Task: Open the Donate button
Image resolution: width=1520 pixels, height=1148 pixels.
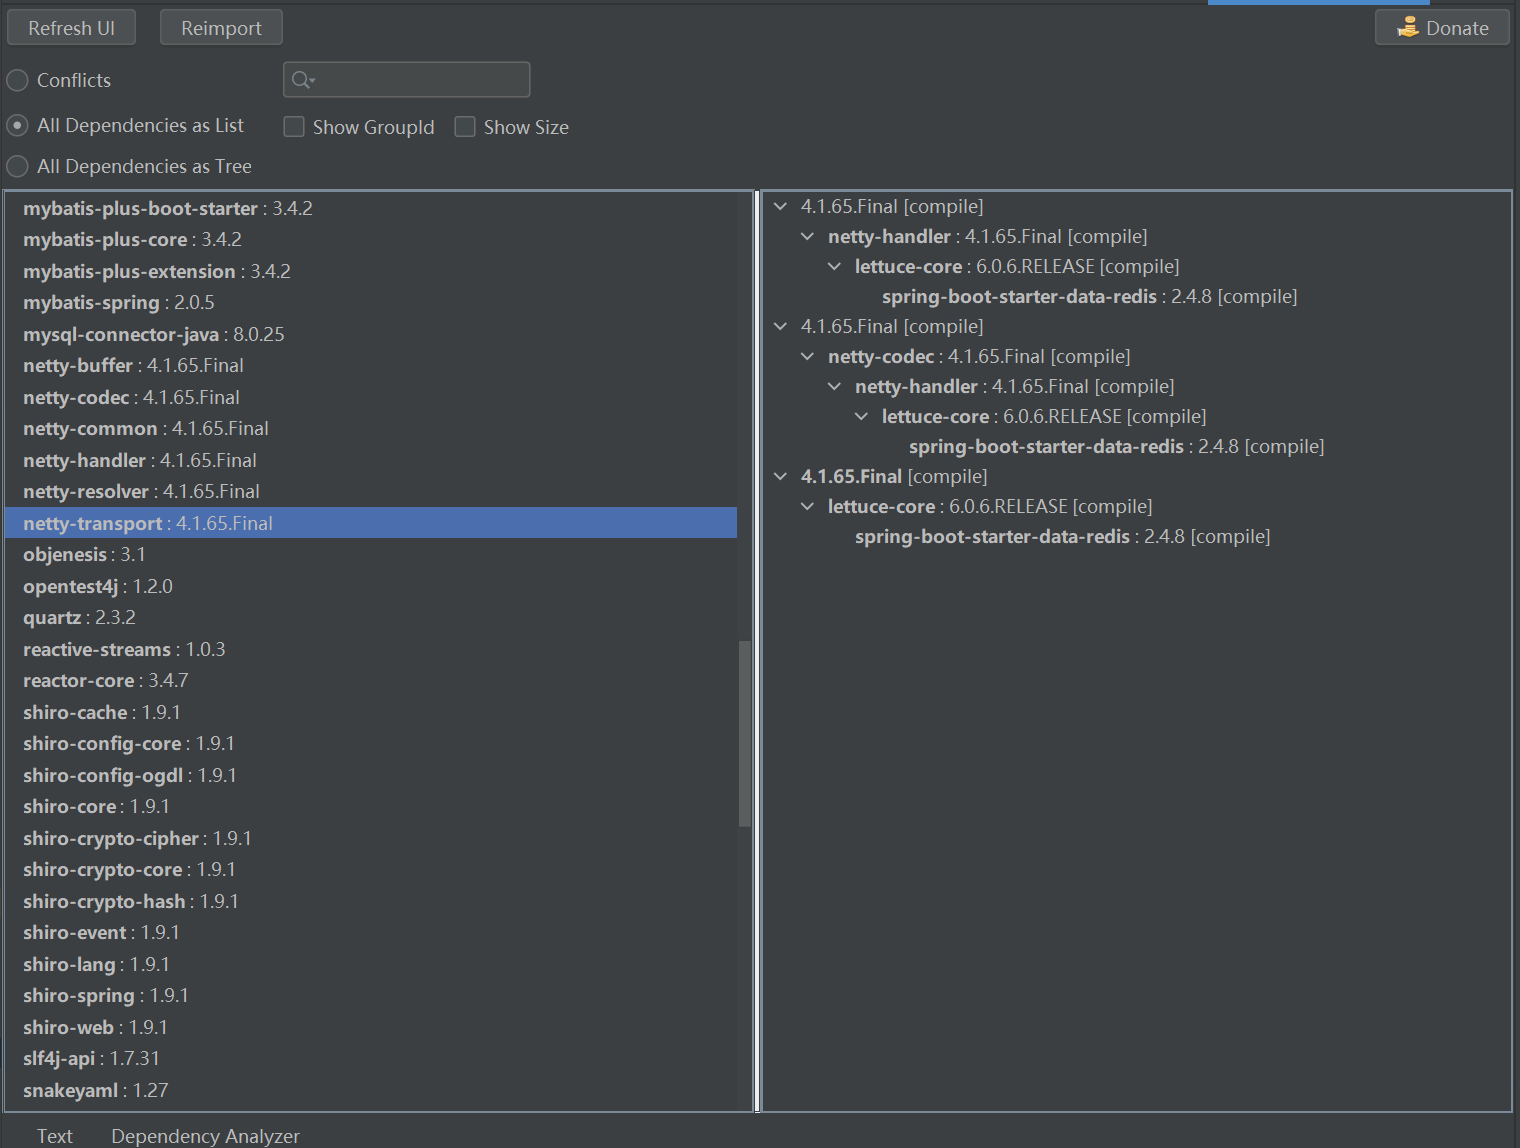Action: pyautogui.click(x=1442, y=28)
